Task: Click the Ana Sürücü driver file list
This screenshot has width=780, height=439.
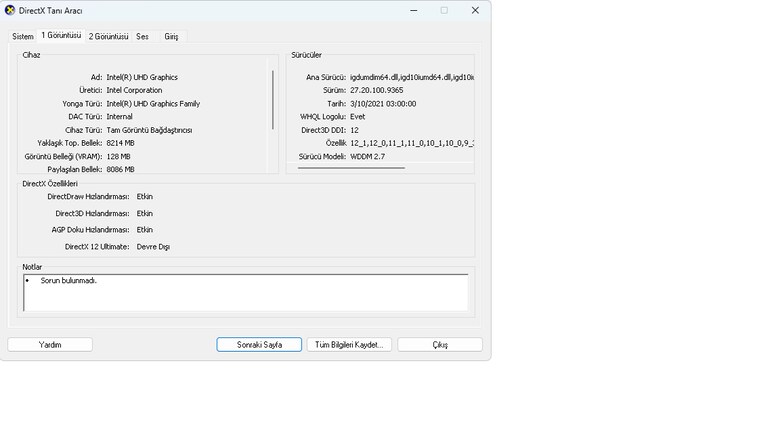Action: tap(411, 77)
